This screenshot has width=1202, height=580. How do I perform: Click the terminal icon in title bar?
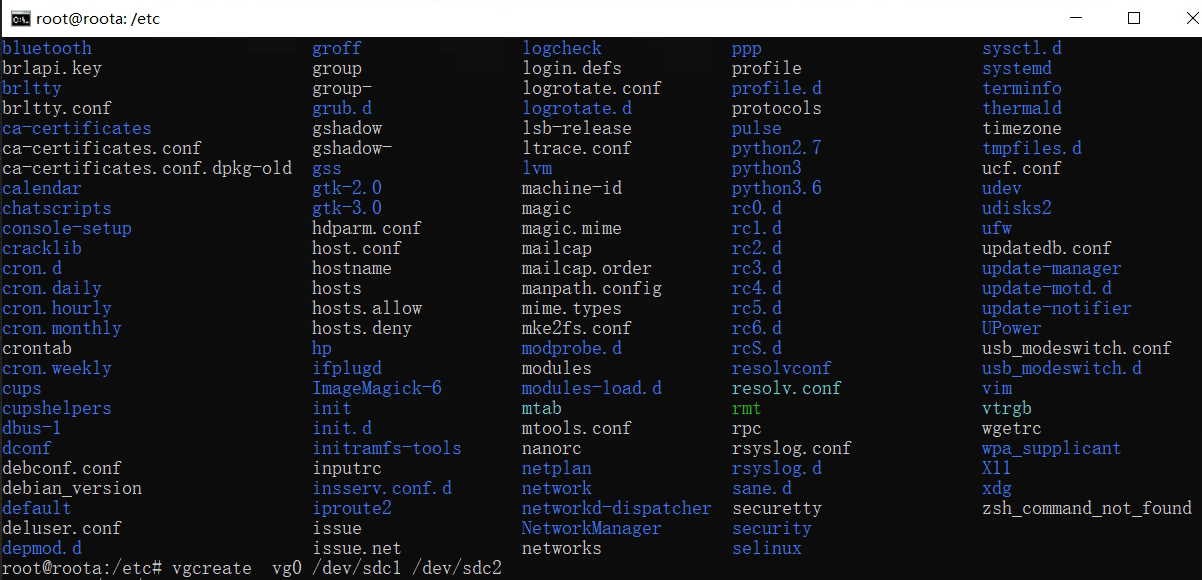19,18
